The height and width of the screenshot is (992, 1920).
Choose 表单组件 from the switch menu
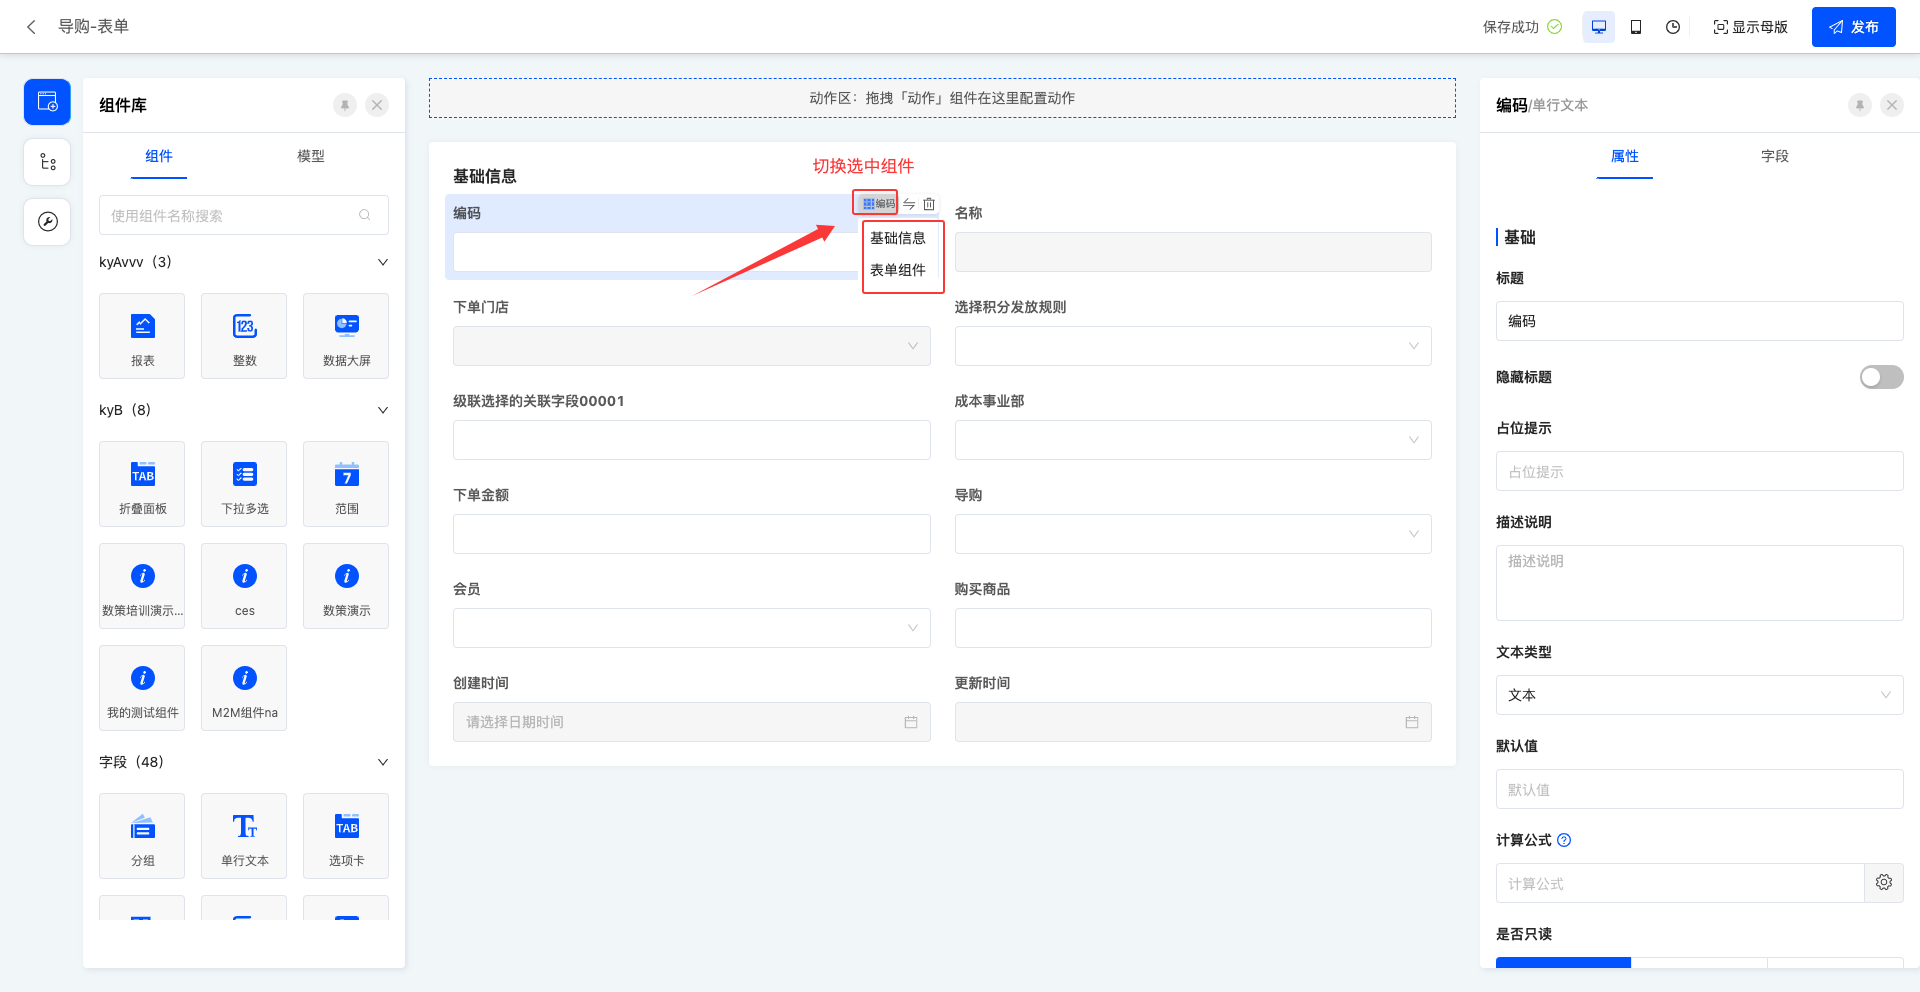898,270
